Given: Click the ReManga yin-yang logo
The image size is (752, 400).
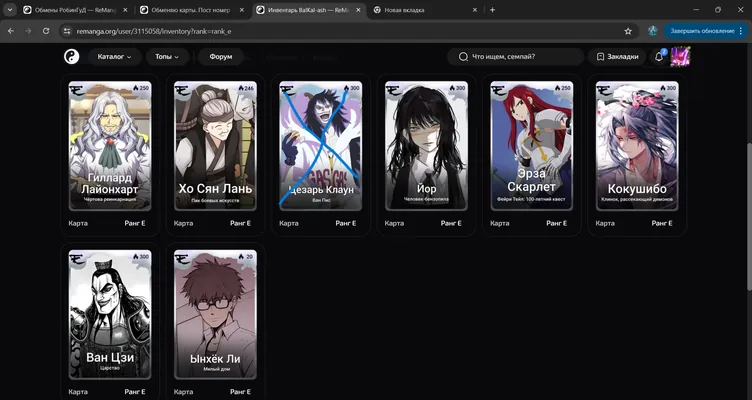Looking at the screenshot, I should coord(71,57).
